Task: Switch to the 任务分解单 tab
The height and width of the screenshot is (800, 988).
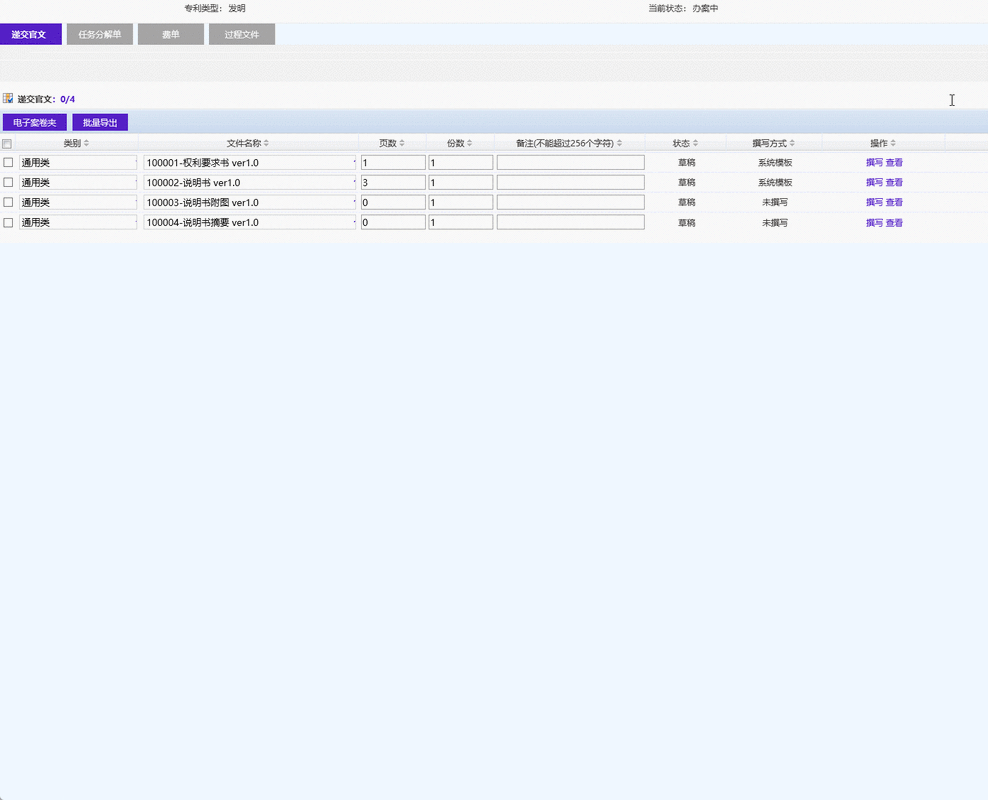Action: tap(99, 34)
